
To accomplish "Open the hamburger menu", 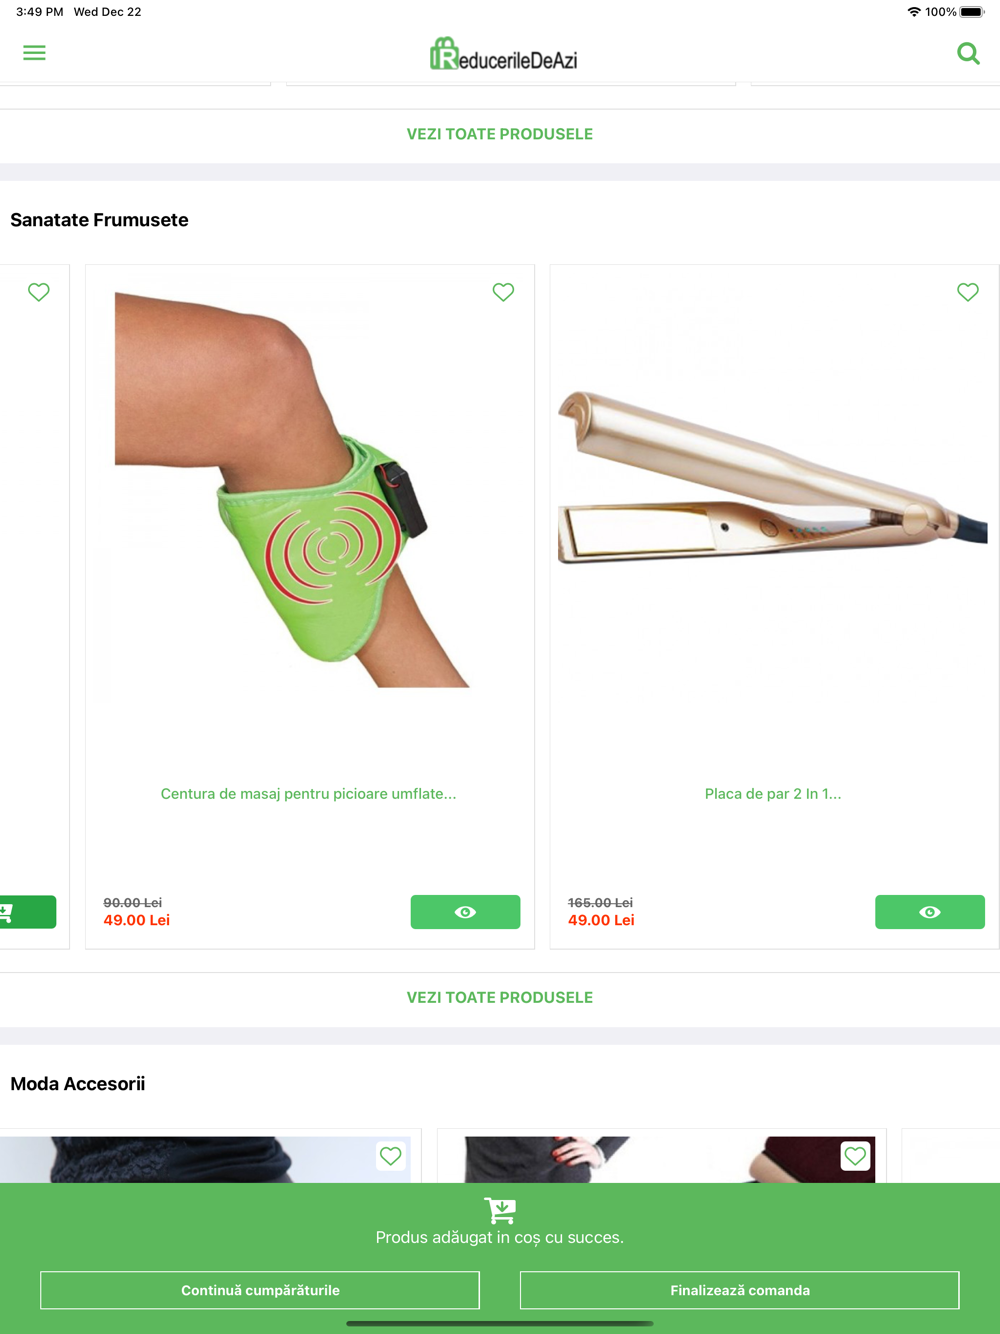I will click(x=34, y=53).
